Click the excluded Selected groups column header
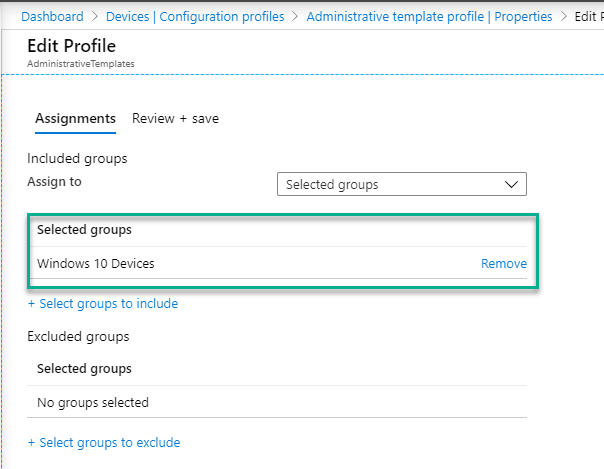Viewport: 604px width, 469px height. coord(84,368)
